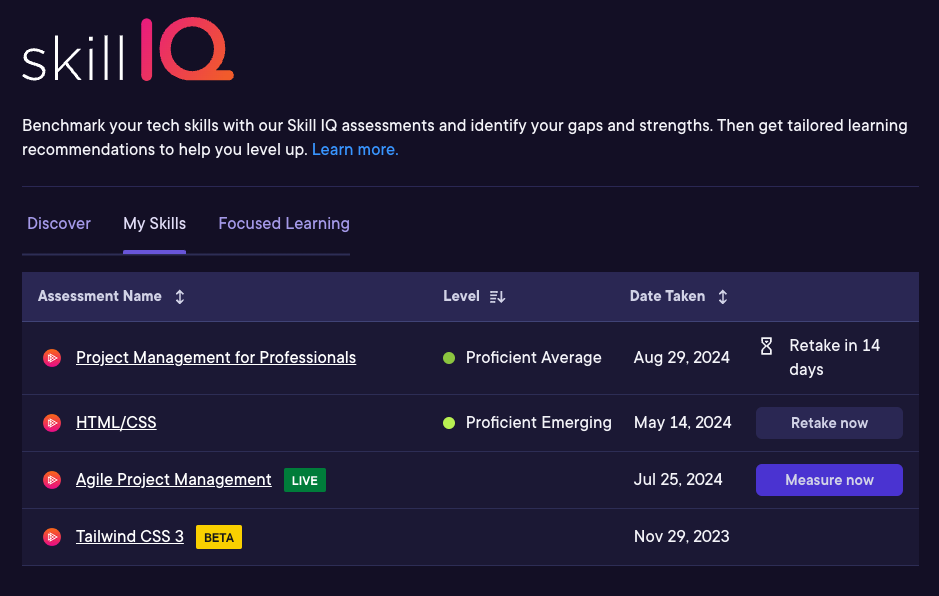Open the Focused Learning tab

(x=284, y=223)
